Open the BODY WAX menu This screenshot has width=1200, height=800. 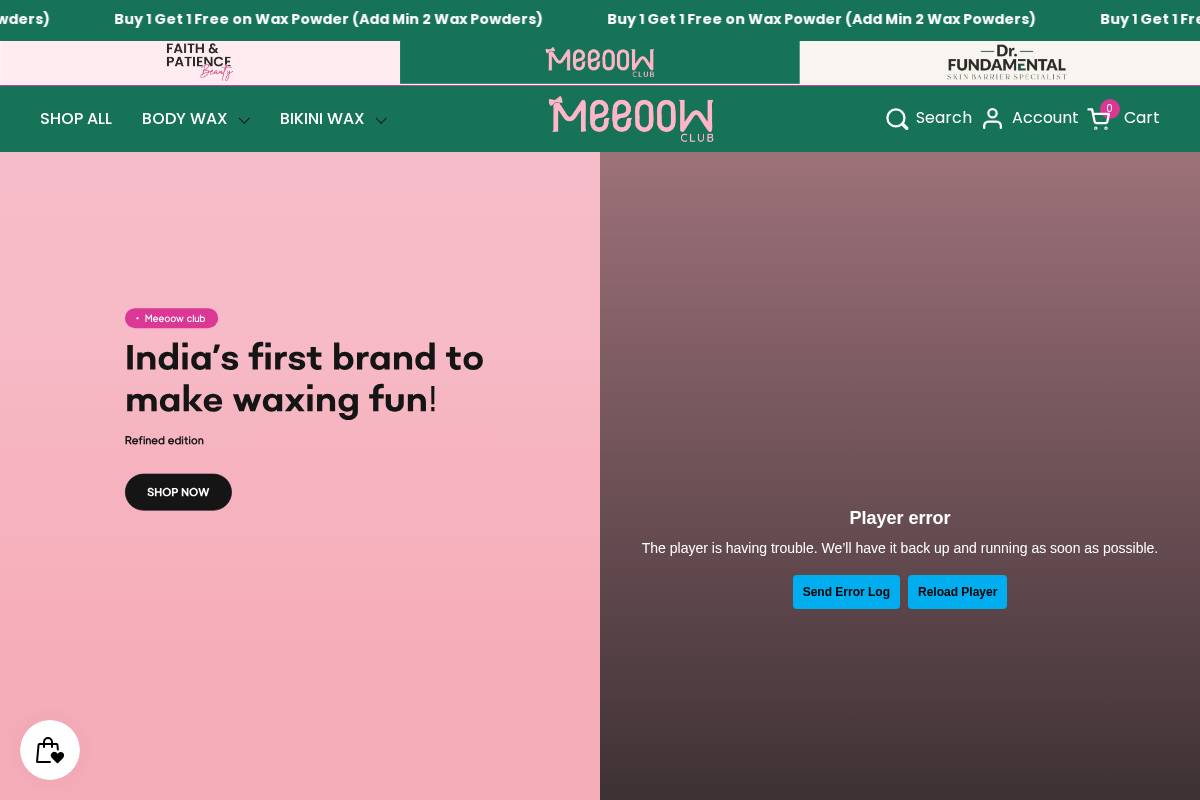pyautogui.click(x=185, y=119)
